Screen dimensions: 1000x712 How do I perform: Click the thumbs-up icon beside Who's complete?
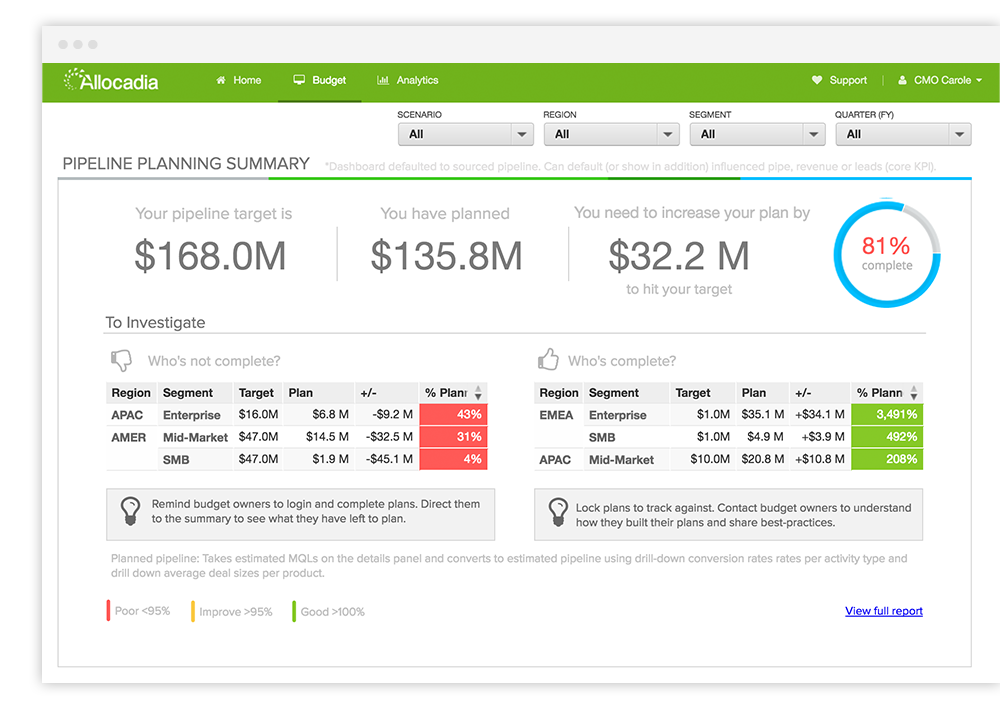coord(548,359)
